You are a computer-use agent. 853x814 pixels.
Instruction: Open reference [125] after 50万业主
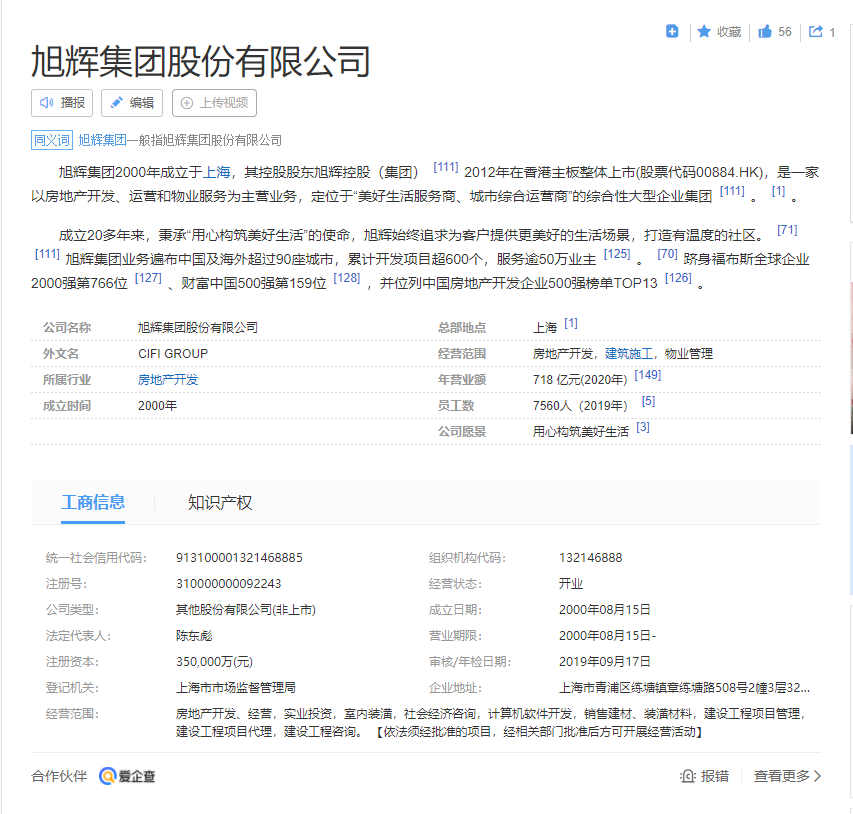[x=617, y=254]
